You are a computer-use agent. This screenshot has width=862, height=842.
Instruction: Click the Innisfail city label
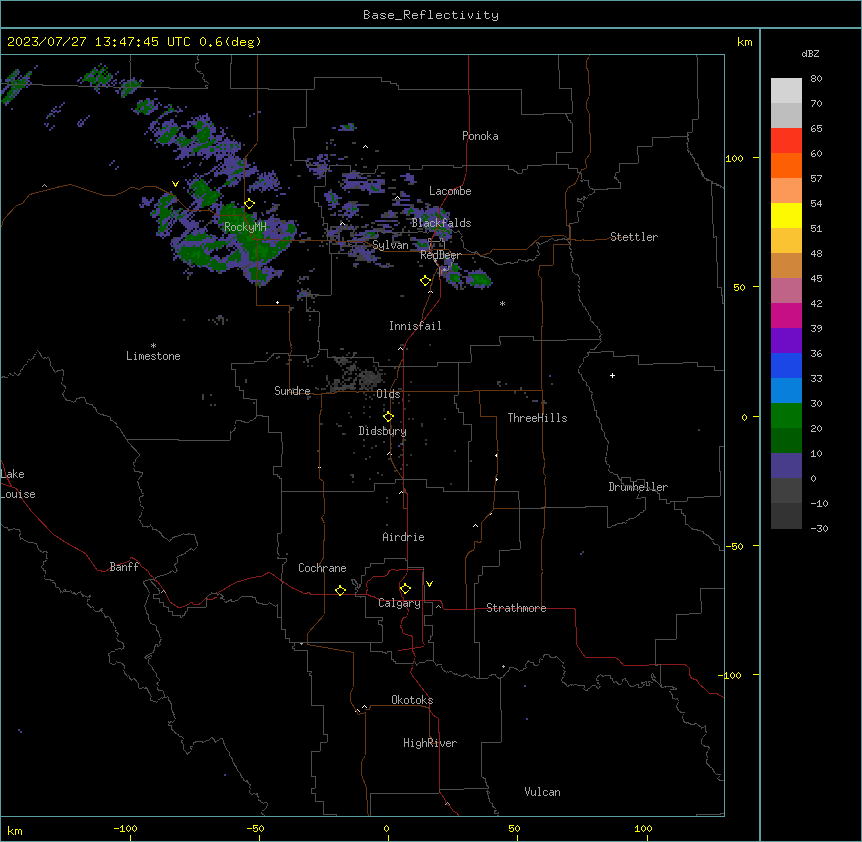tap(415, 326)
